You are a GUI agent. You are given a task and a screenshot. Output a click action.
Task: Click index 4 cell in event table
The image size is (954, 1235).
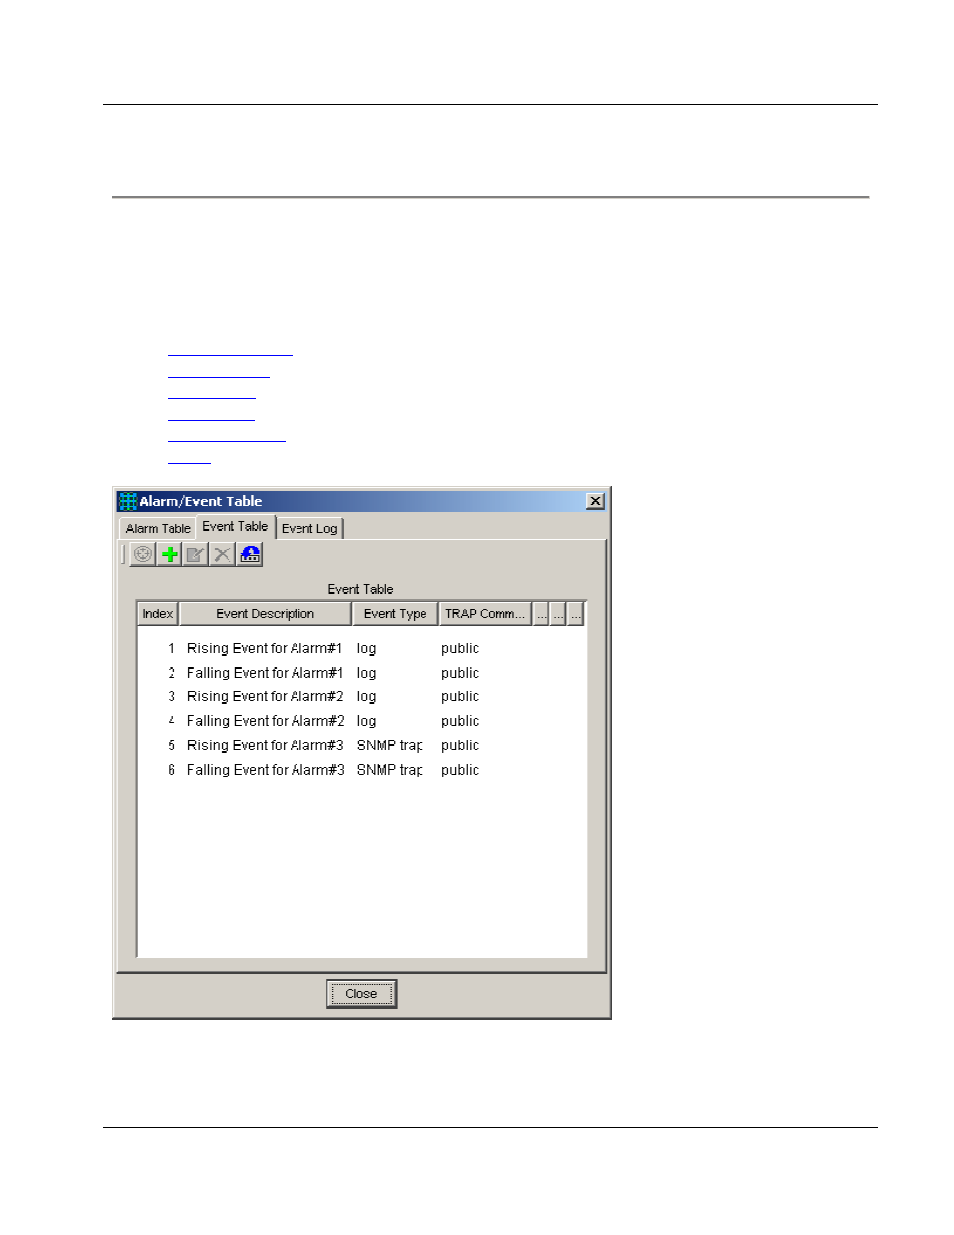pos(171,721)
